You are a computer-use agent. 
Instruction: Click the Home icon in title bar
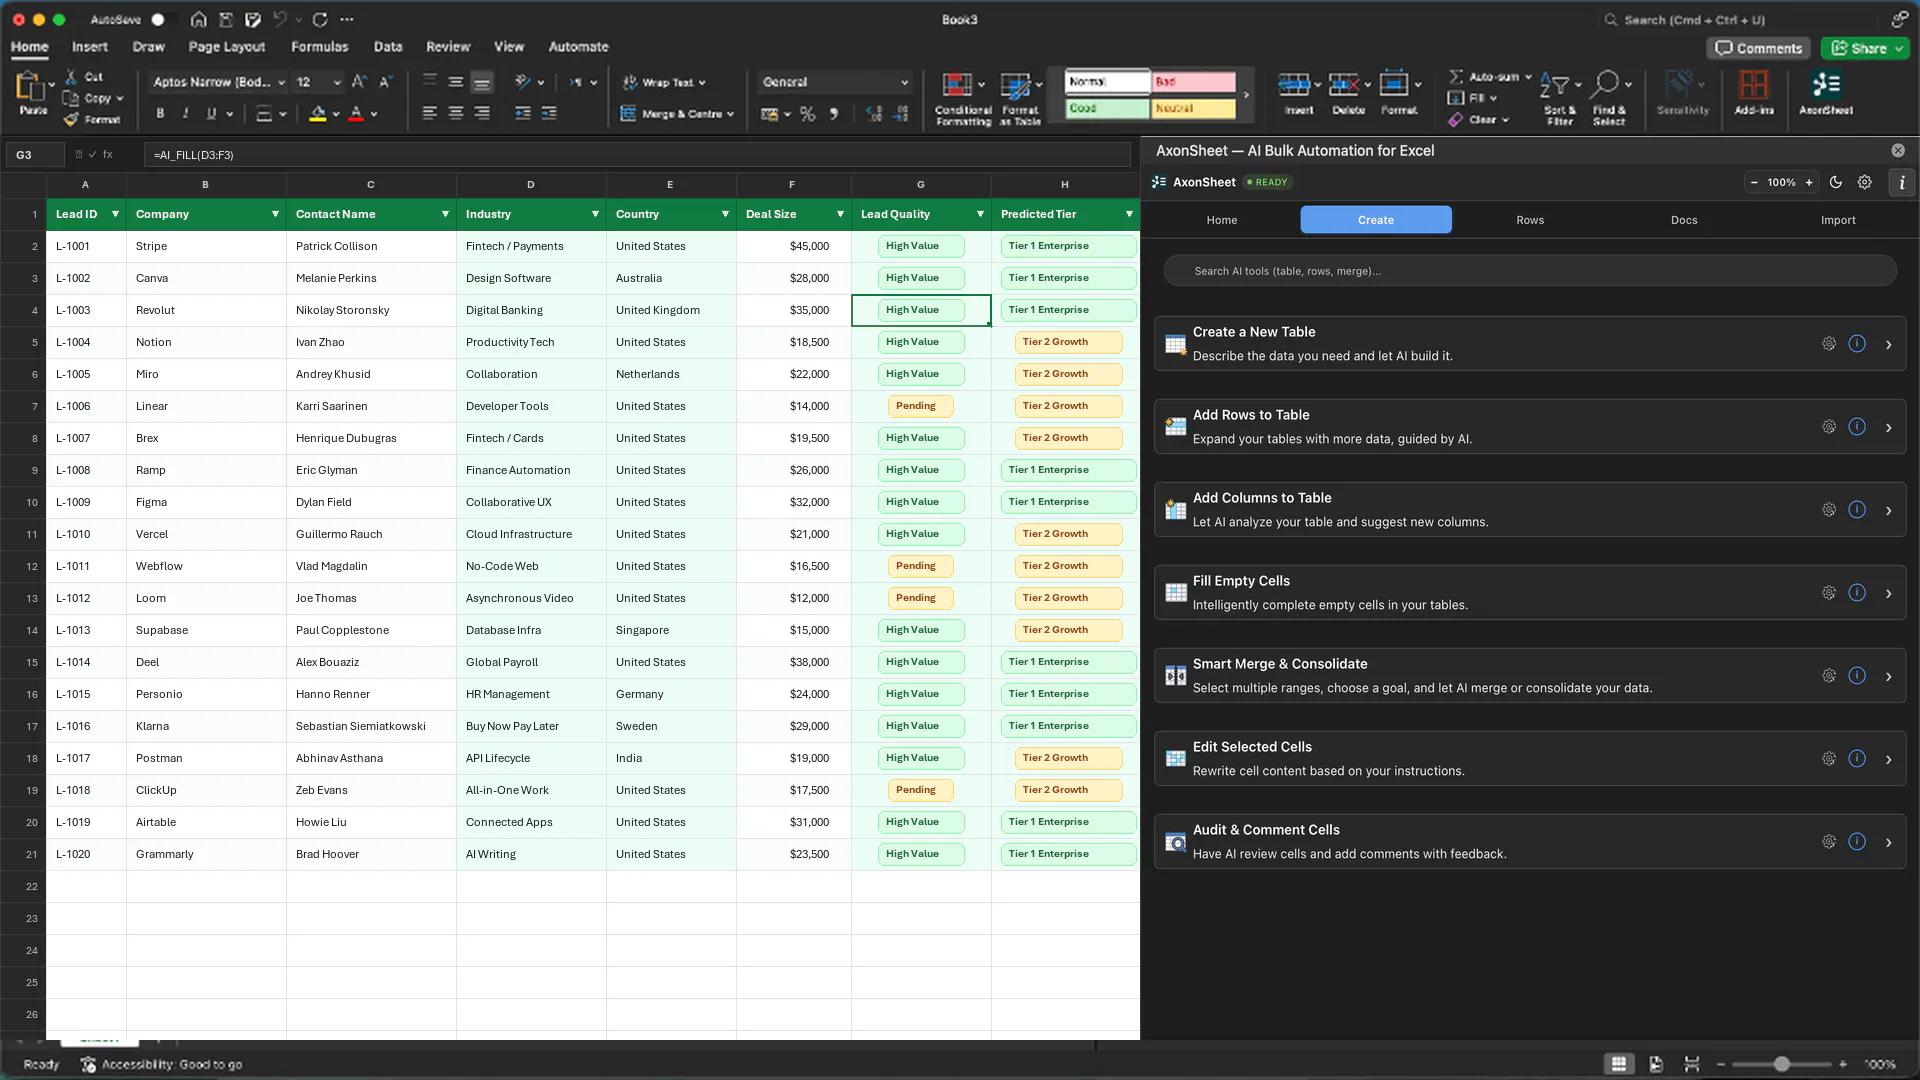[x=199, y=19]
